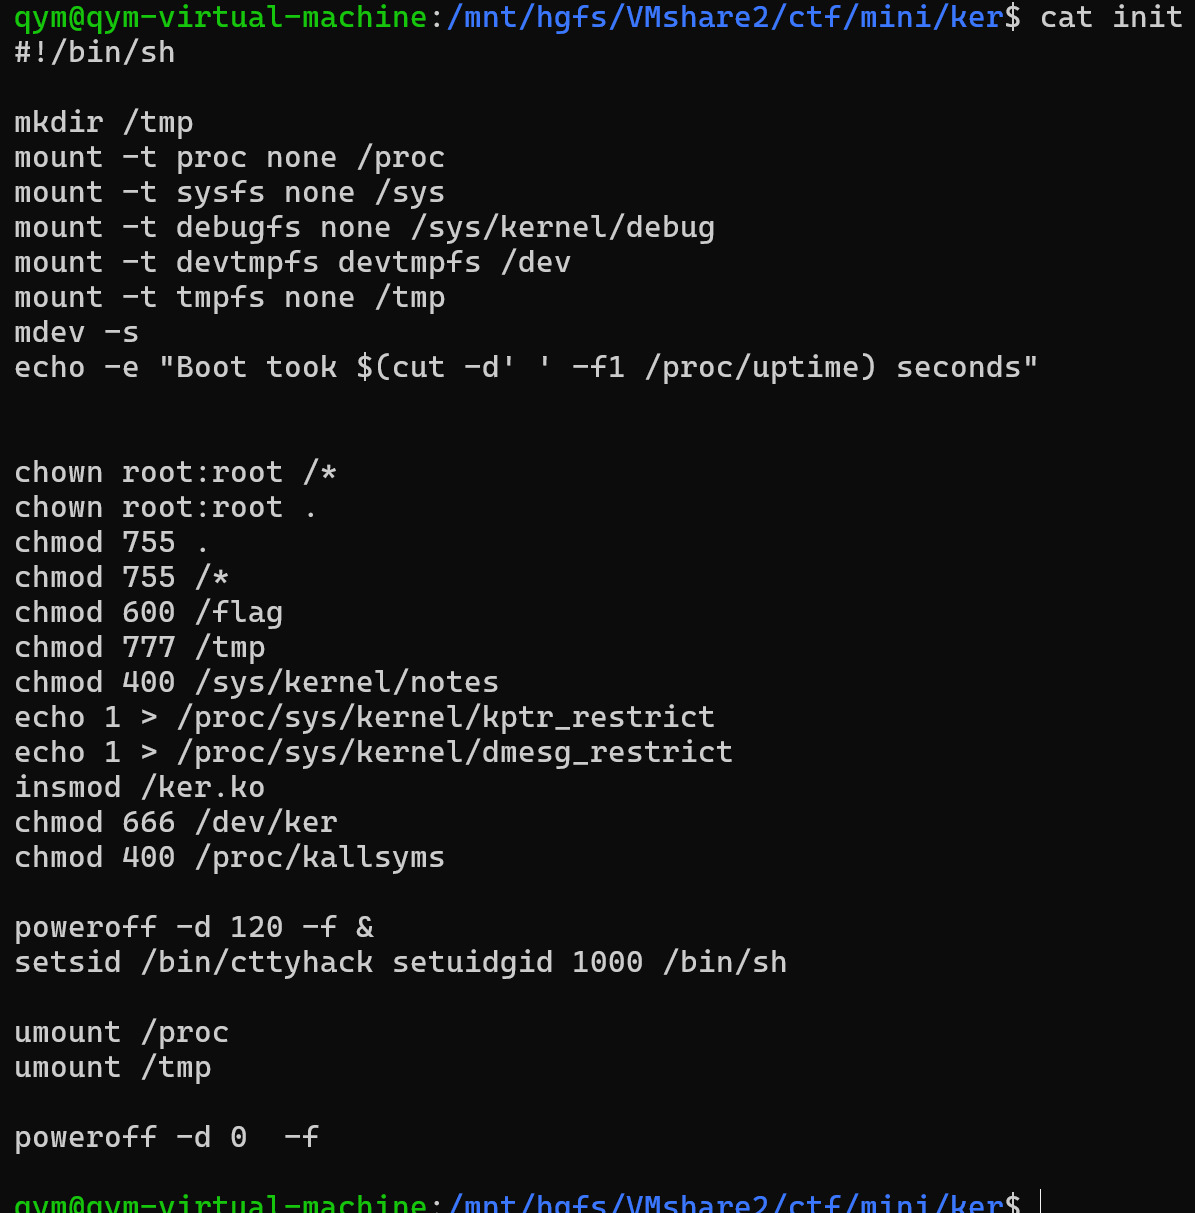Select the devtmpfs mount line
This screenshot has height=1213, width=1195.
293,263
